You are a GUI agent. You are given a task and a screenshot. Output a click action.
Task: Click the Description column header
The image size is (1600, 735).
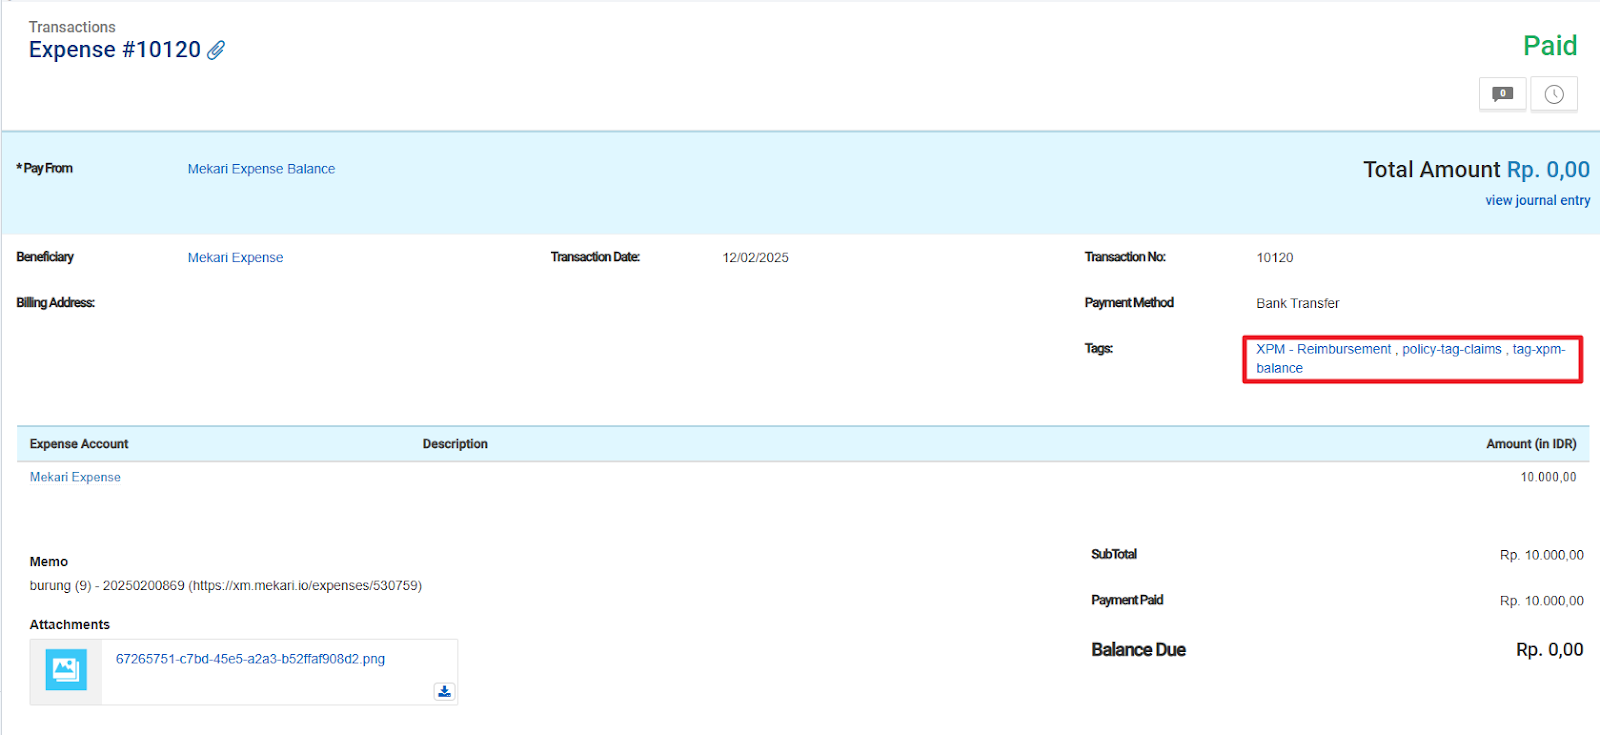click(x=455, y=444)
